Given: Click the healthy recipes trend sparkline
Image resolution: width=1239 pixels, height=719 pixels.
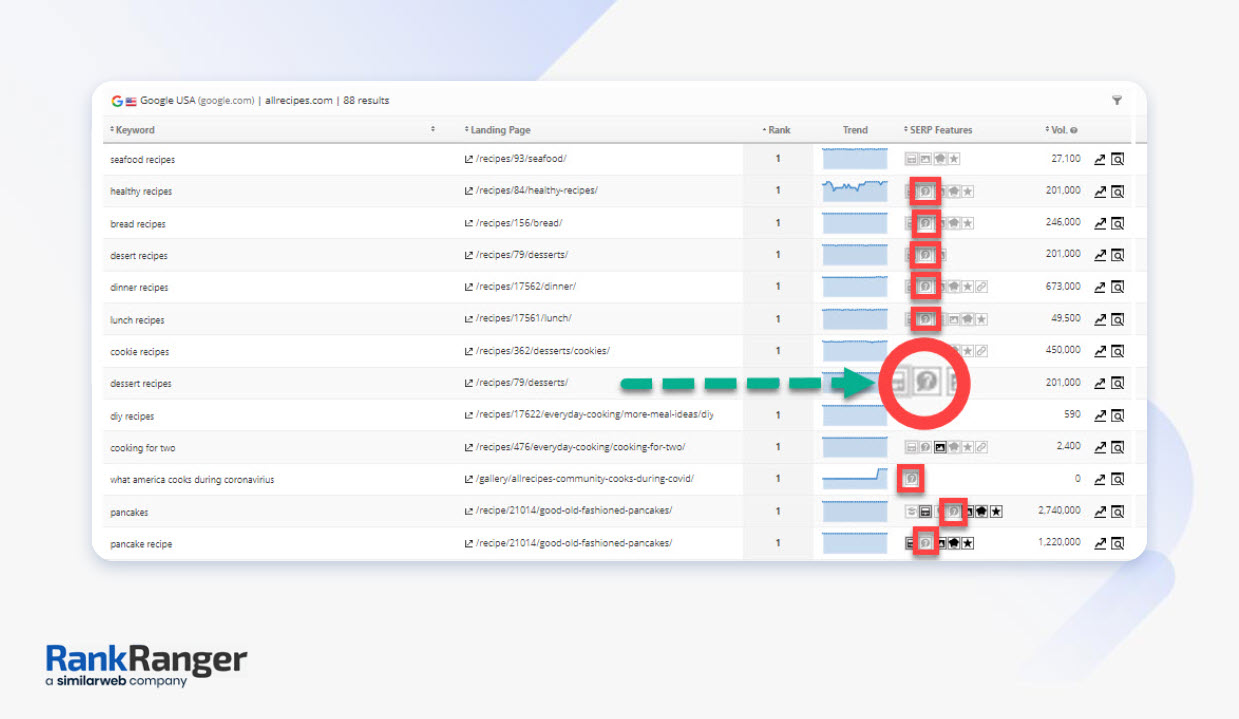Looking at the screenshot, I should point(854,190).
